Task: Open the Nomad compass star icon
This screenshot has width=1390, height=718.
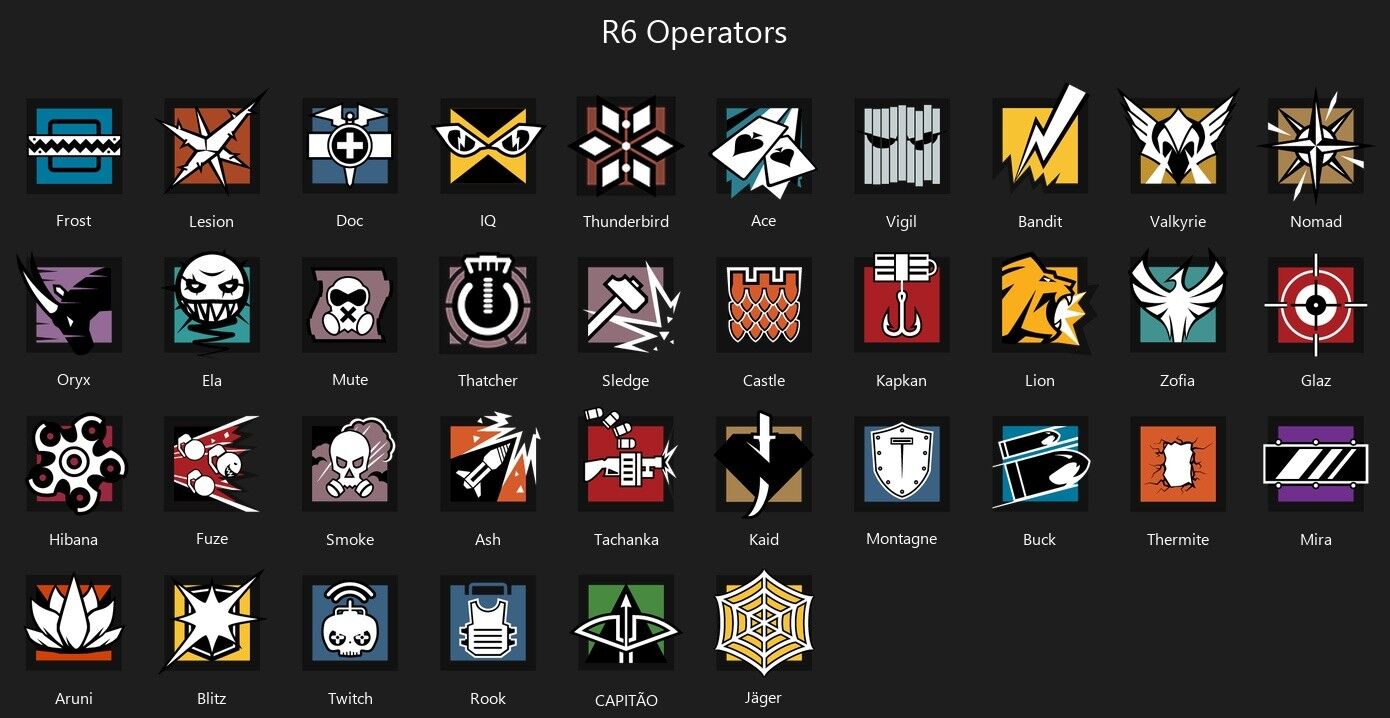Action: (x=1316, y=143)
